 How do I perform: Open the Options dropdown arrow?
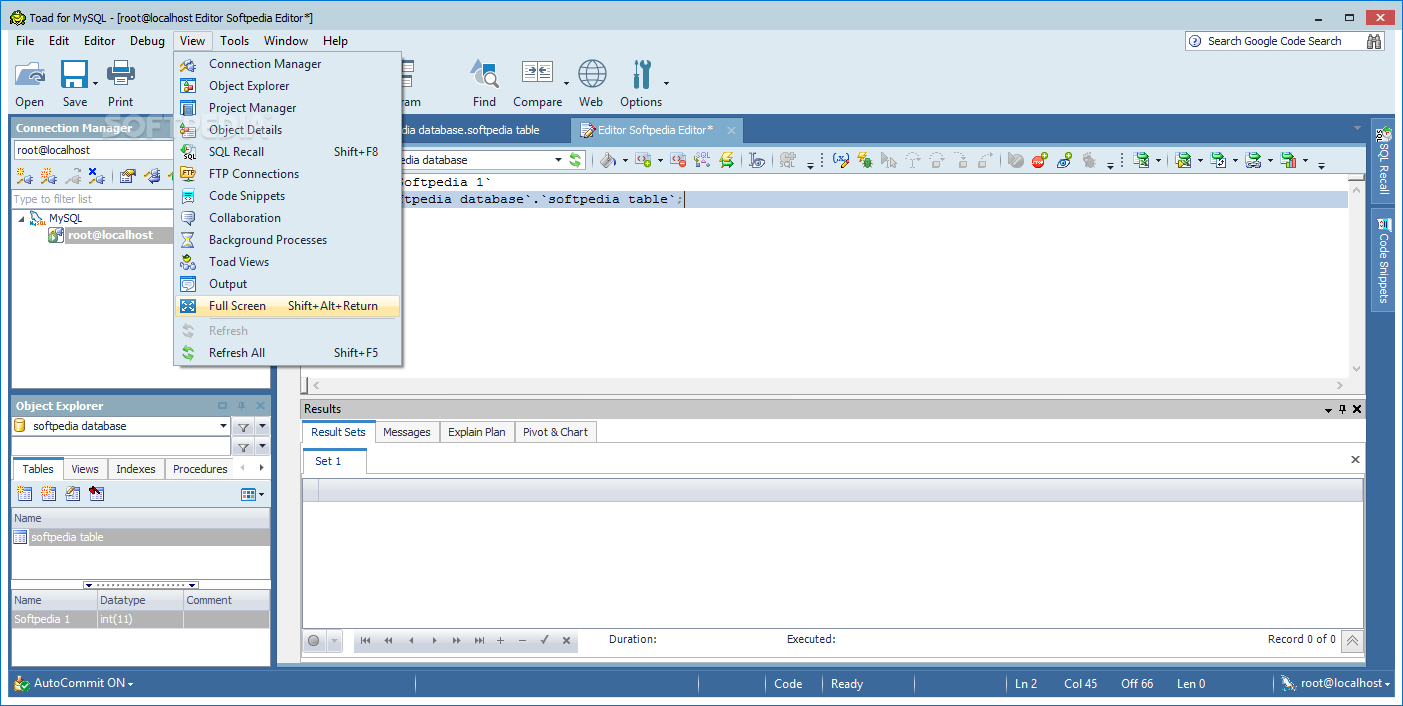tap(666, 84)
